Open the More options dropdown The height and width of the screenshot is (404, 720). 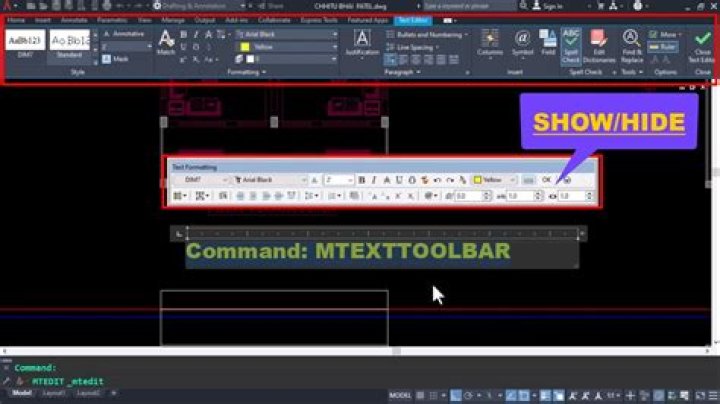click(665, 34)
